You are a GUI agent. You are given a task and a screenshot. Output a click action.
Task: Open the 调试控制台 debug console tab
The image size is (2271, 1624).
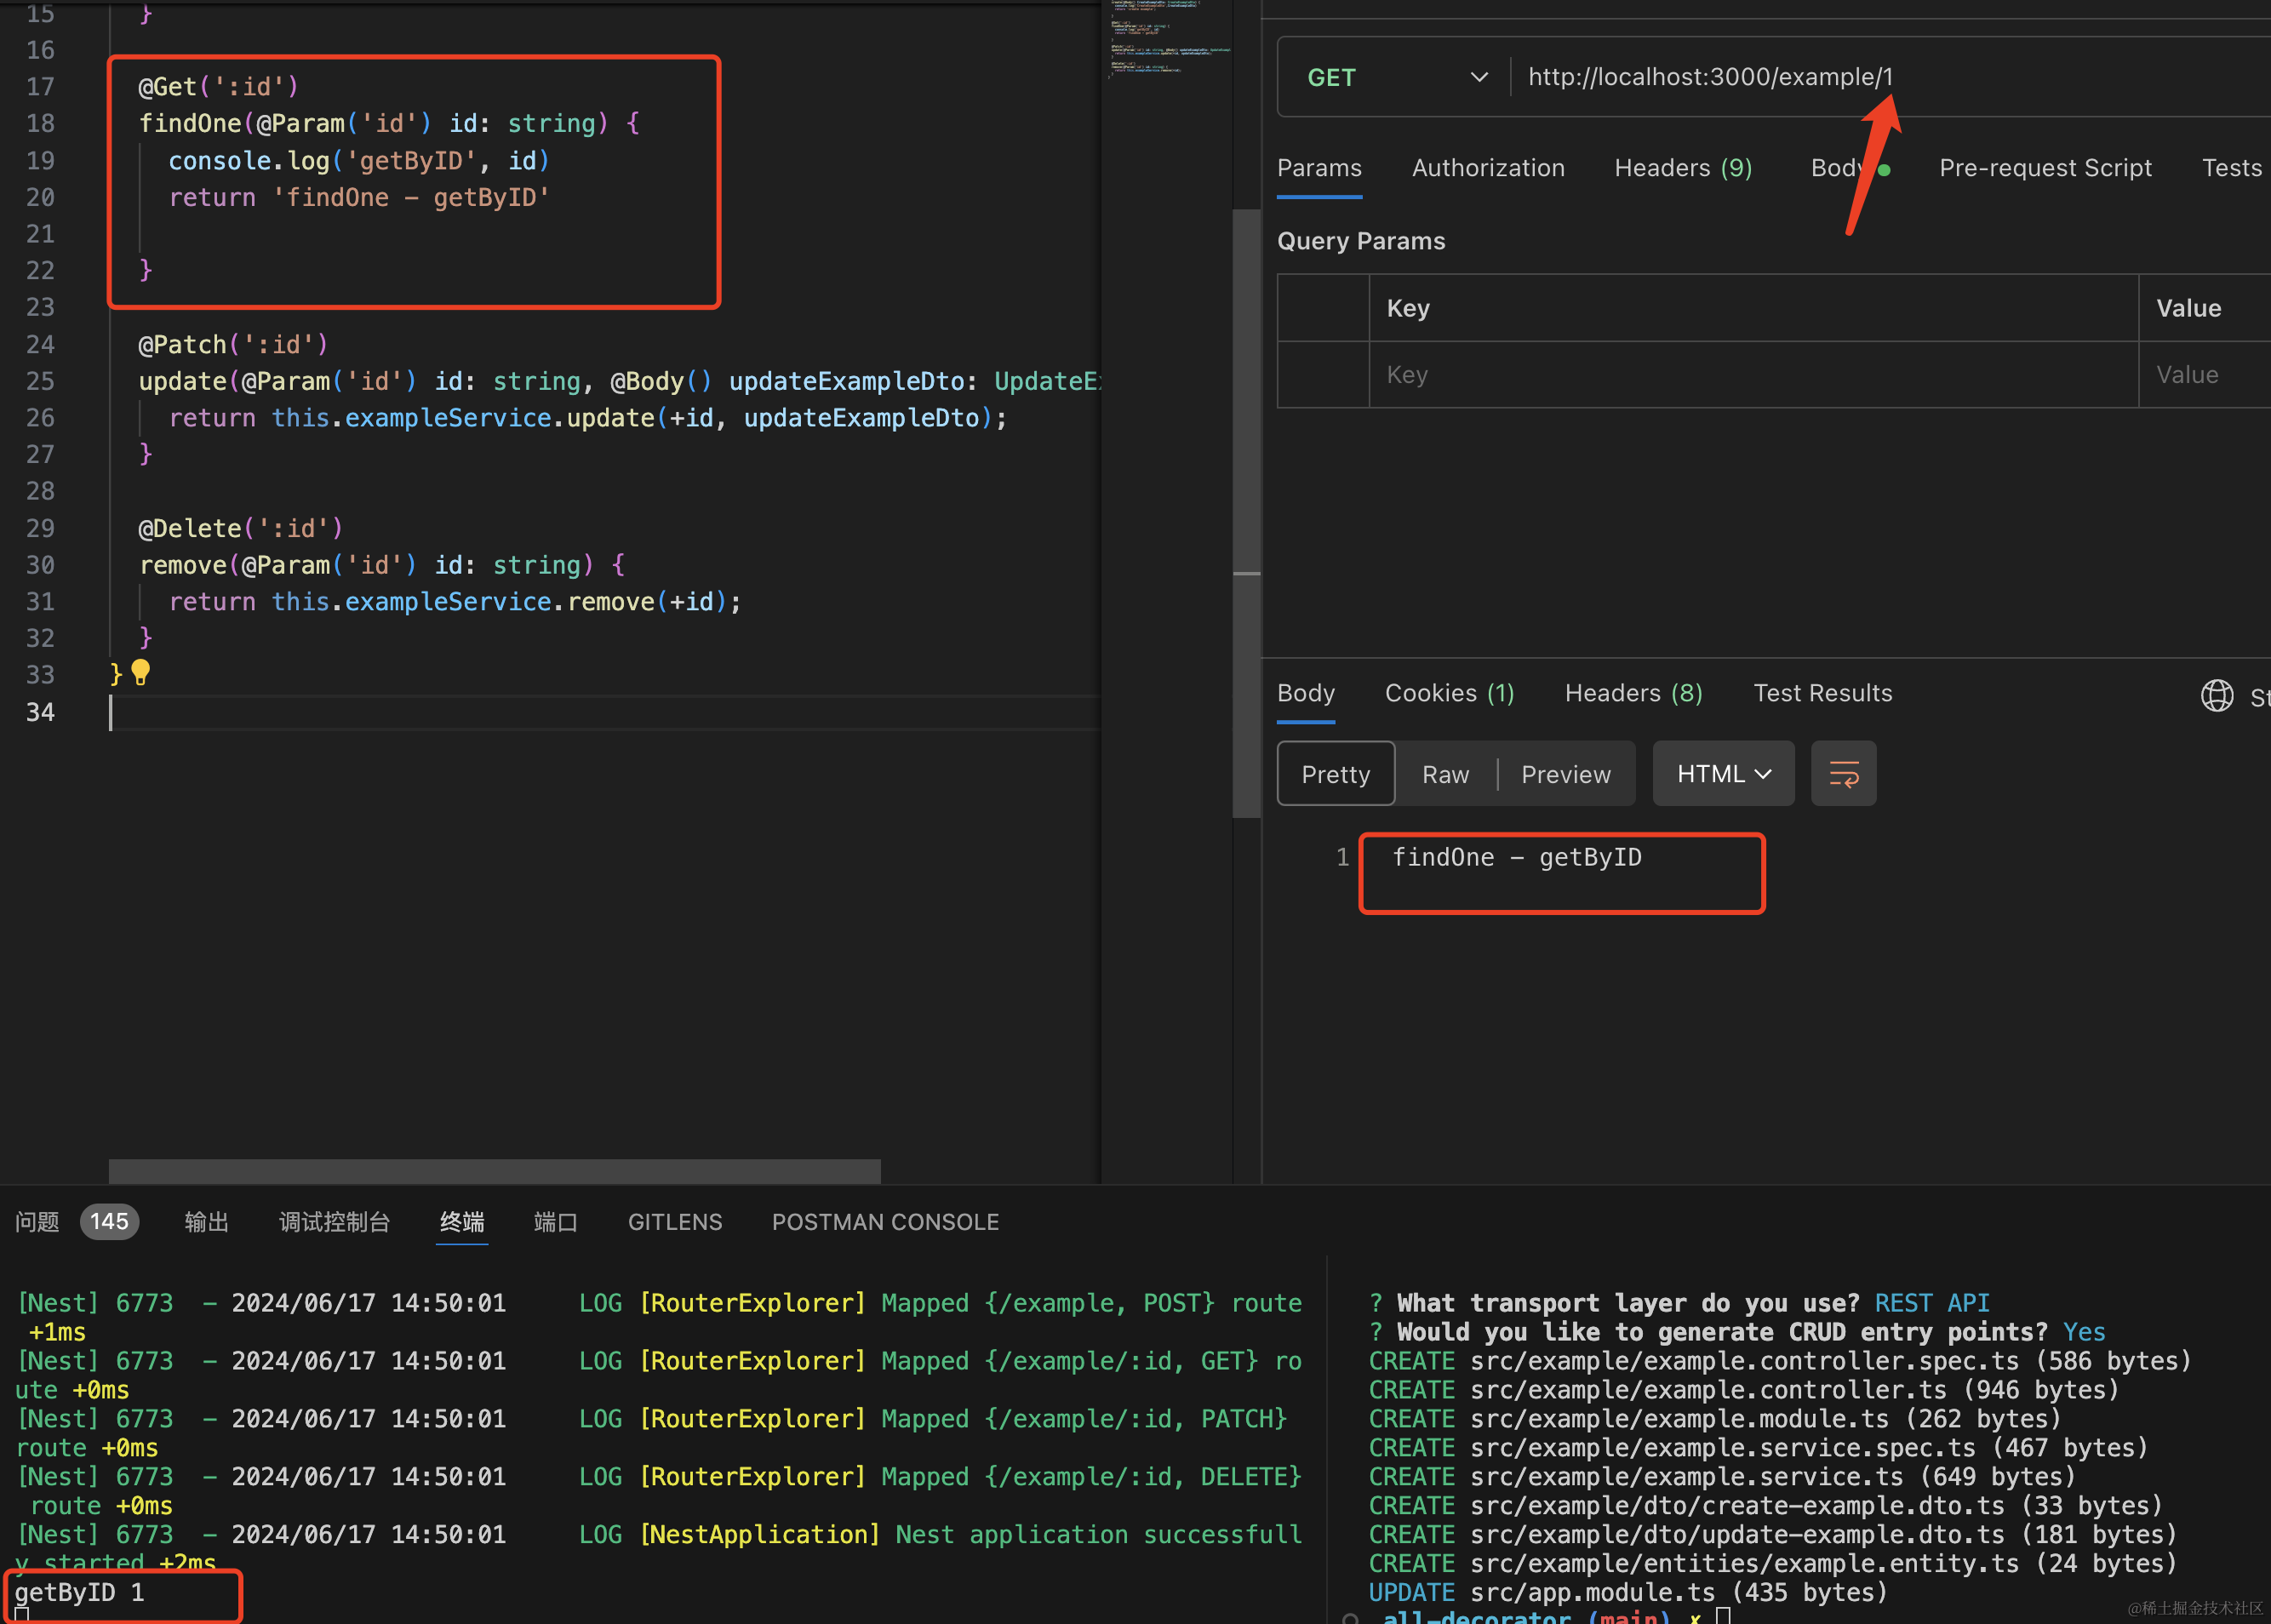[x=334, y=1222]
